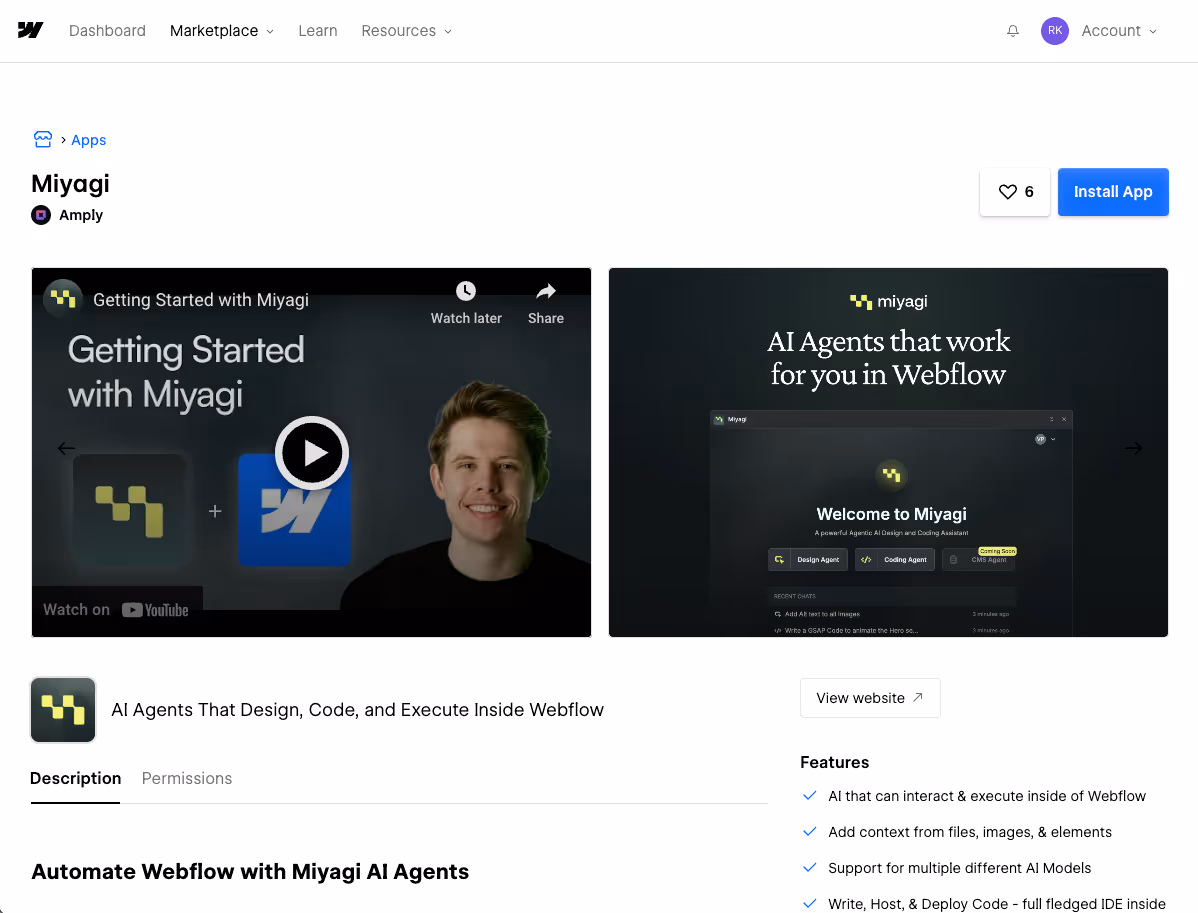Open the Learn nav item
1198x913 pixels.
point(318,31)
